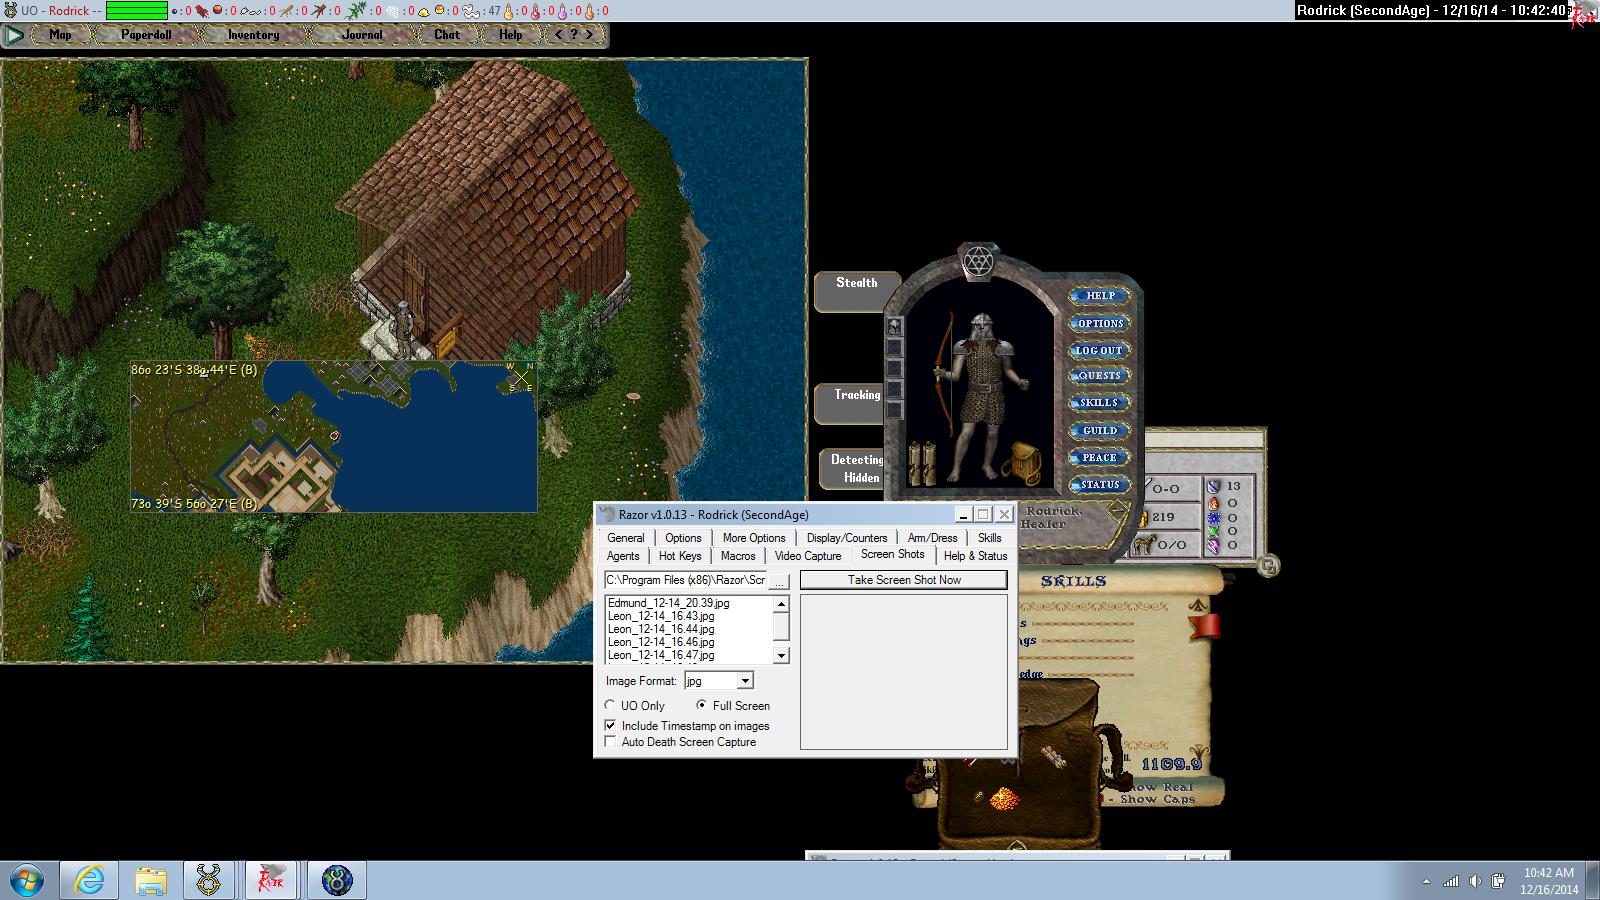Open the scrolls icon on paperdoll

click(921, 463)
